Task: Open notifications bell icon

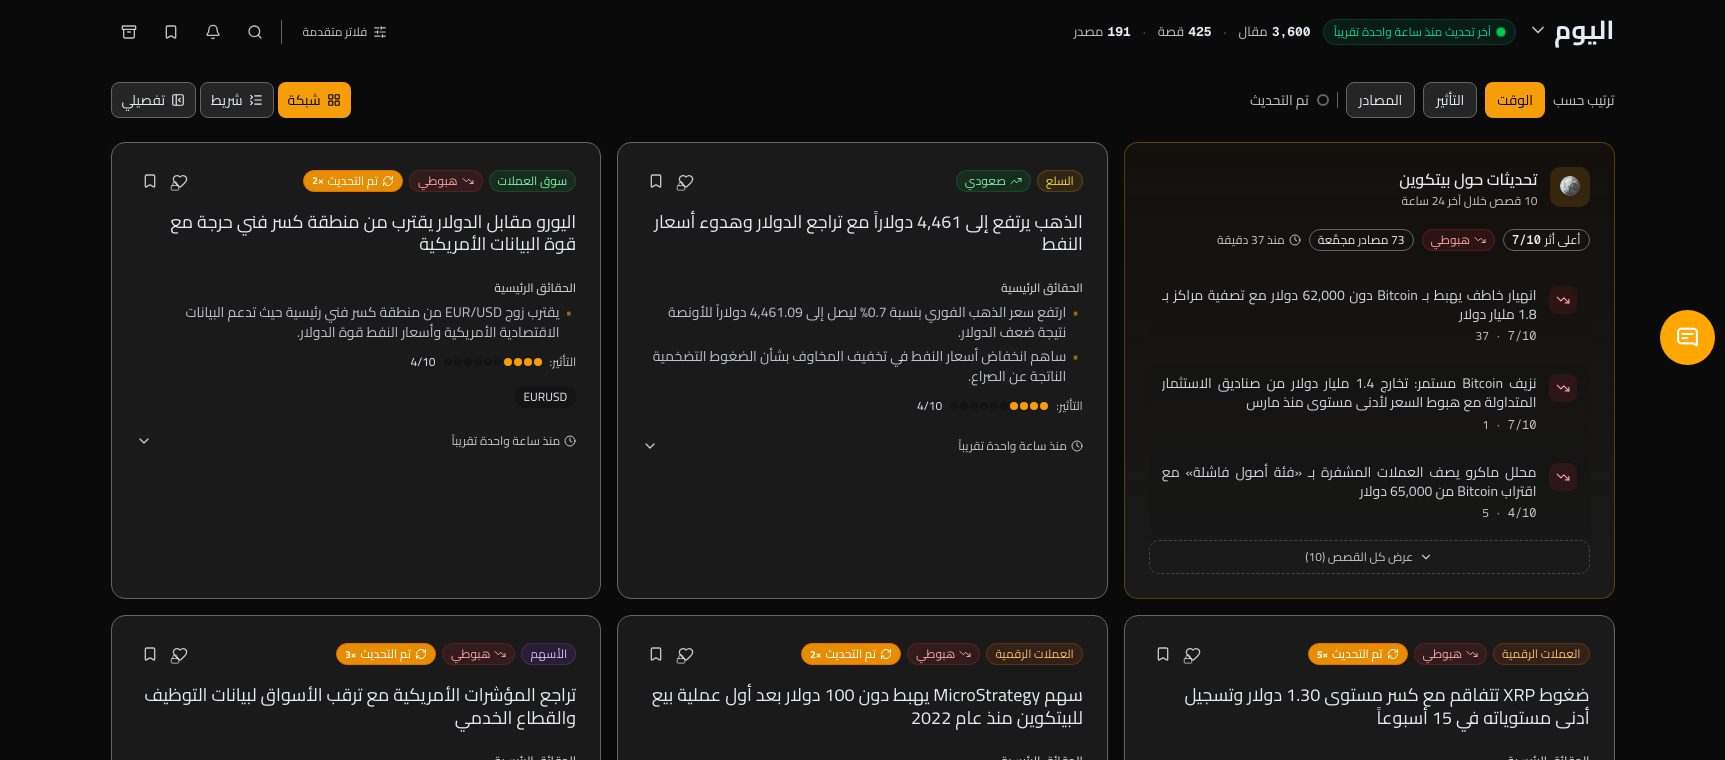Action: (x=213, y=32)
